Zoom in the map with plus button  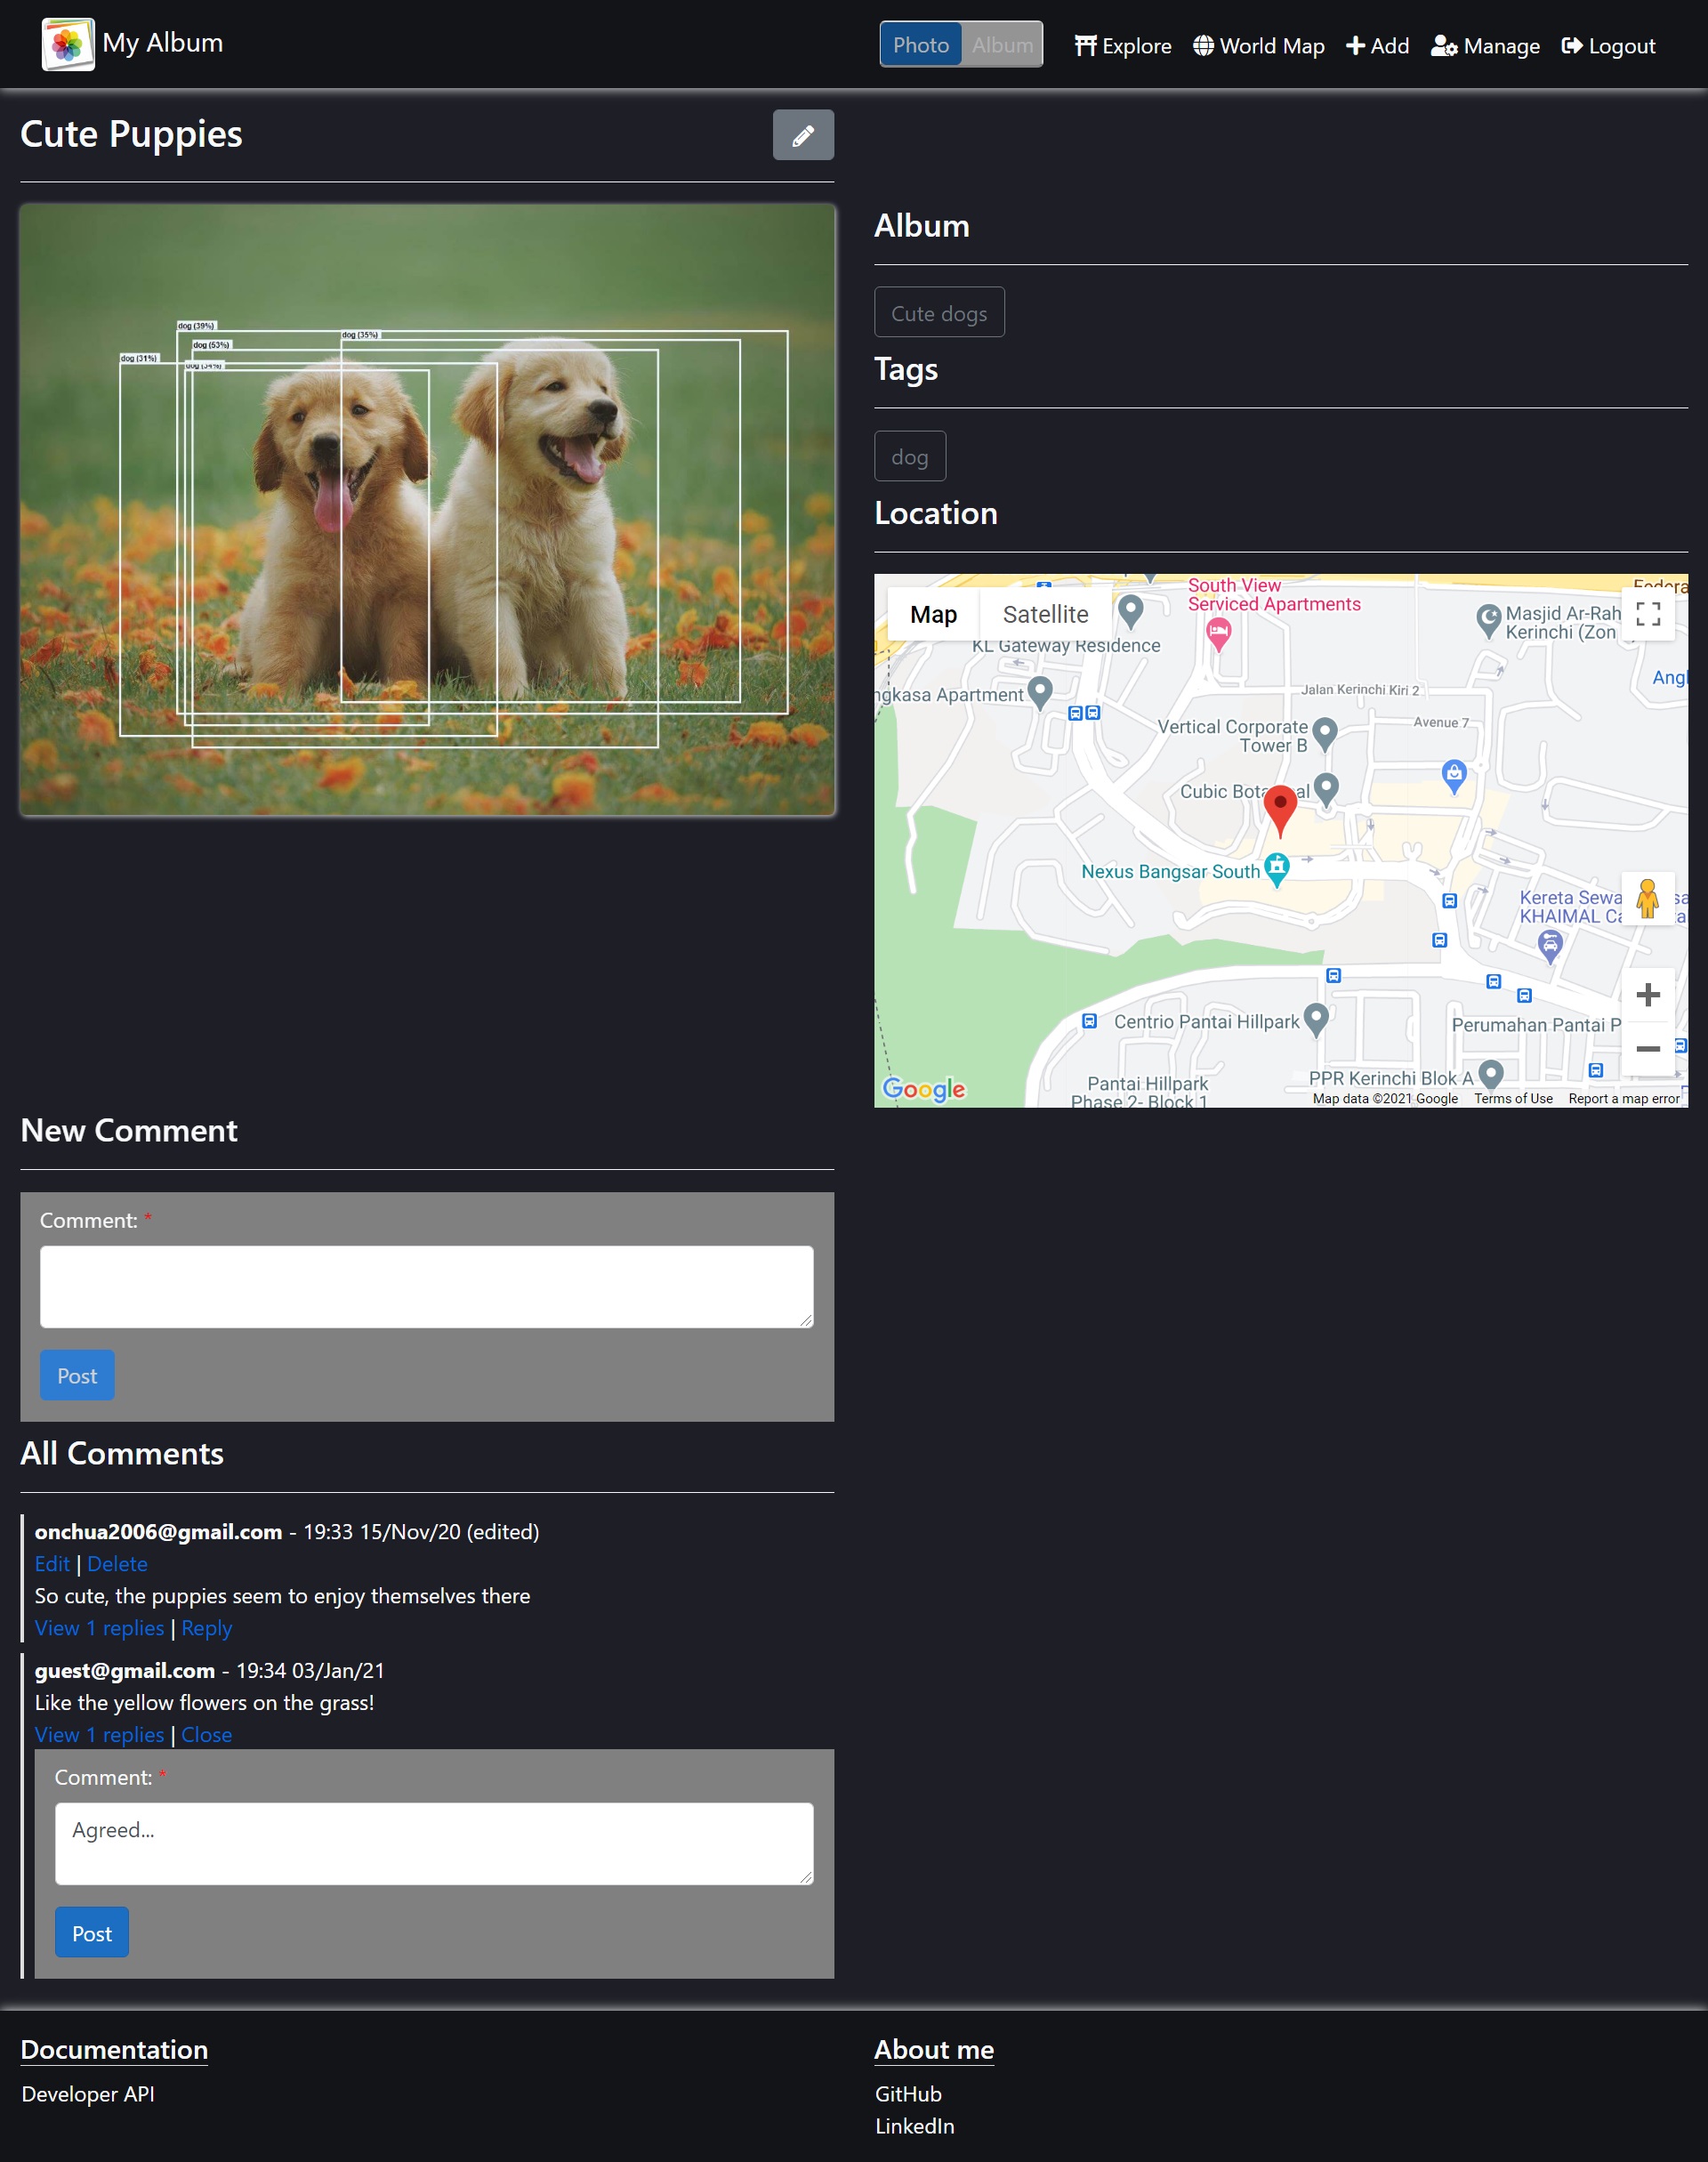(x=1647, y=994)
